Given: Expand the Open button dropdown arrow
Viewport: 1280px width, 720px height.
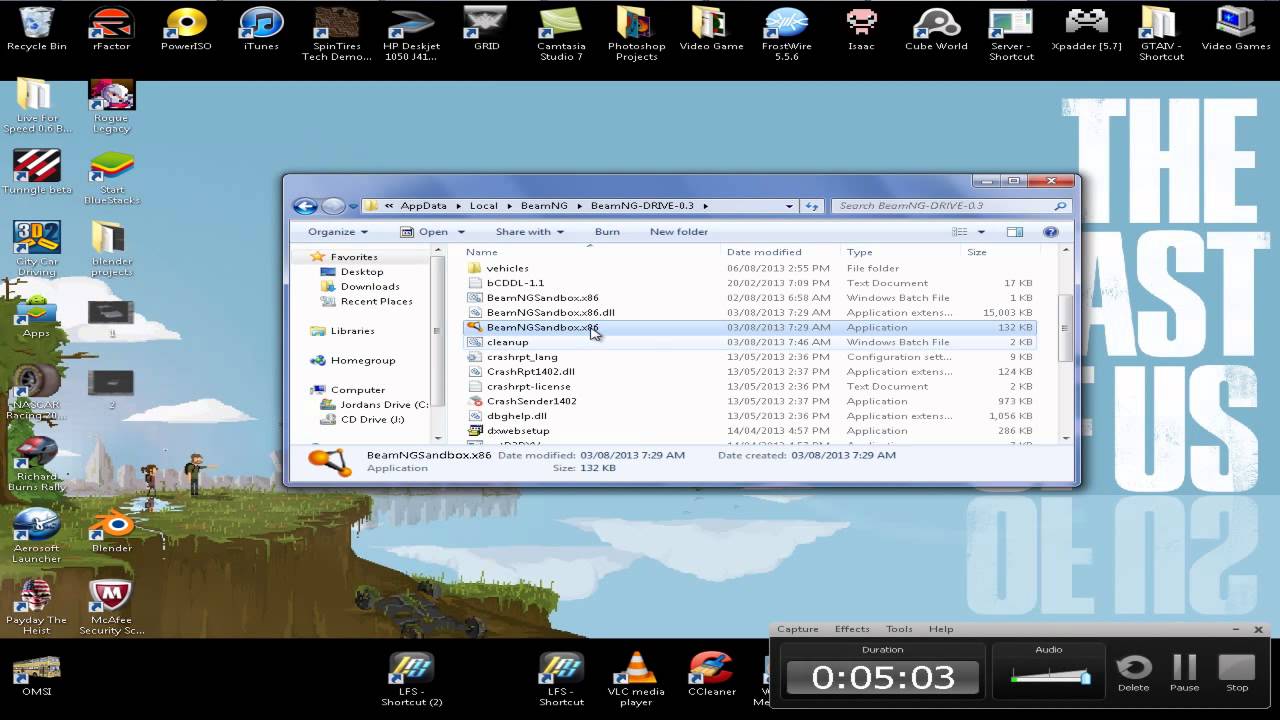Looking at the screenshot, I should point(461,232).
